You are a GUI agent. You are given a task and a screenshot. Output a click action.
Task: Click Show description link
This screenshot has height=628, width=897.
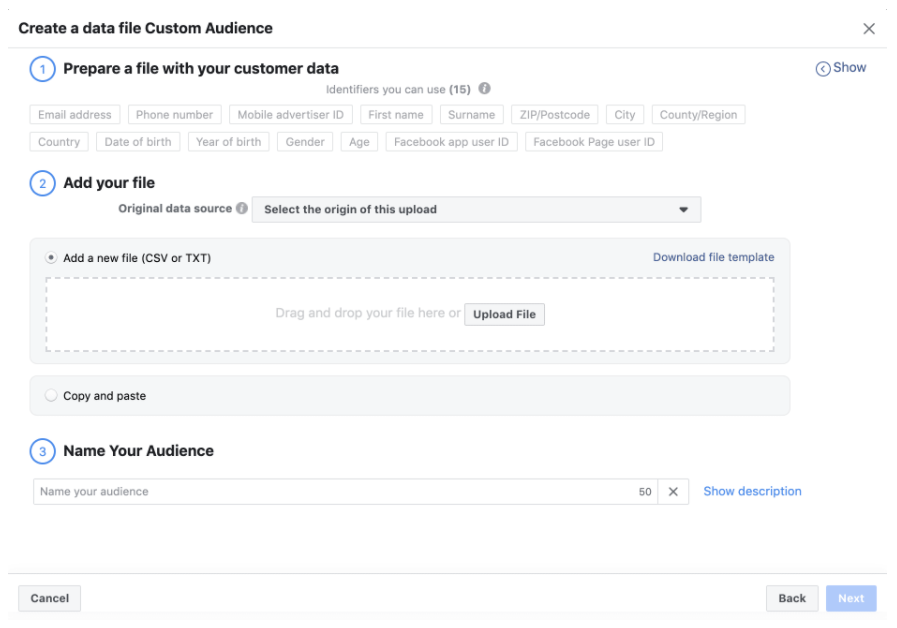pos(752,491)
